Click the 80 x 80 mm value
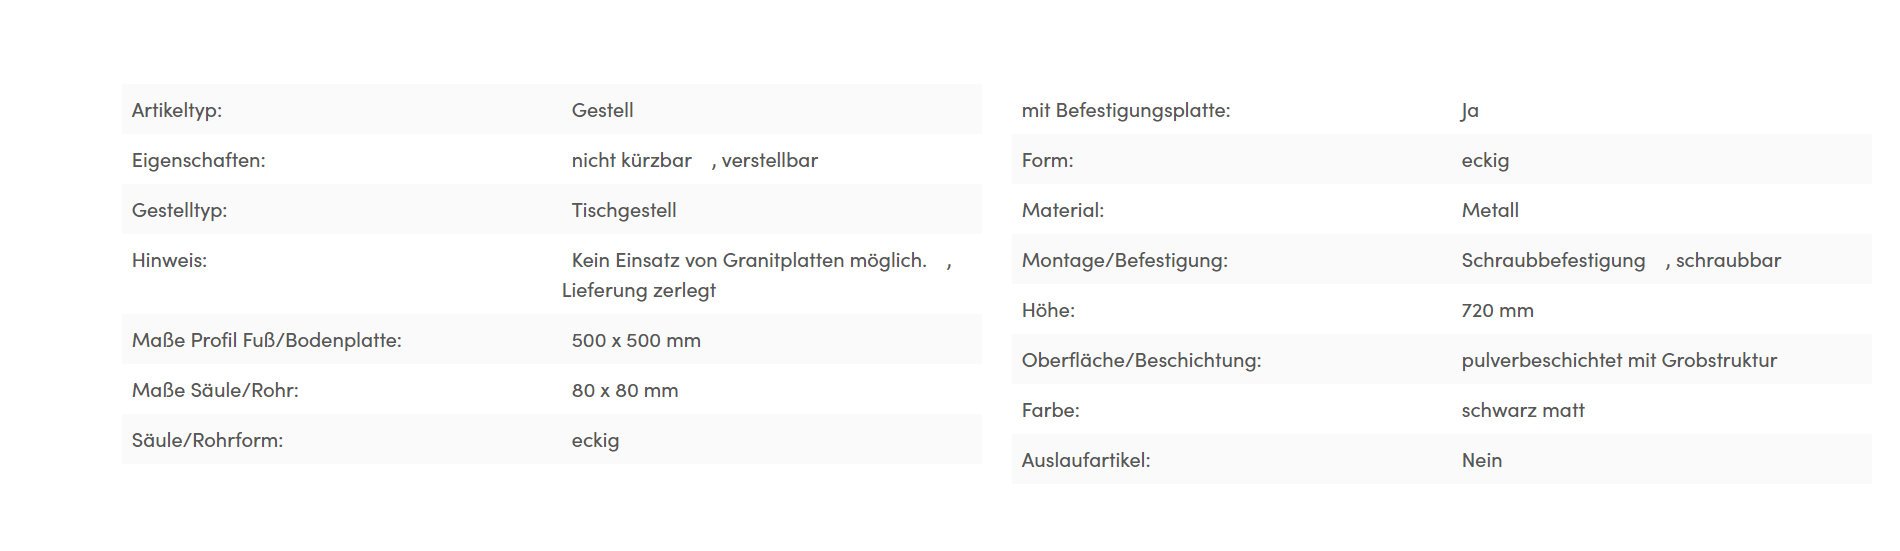1900x551 pixels. (x=625, y=390)
